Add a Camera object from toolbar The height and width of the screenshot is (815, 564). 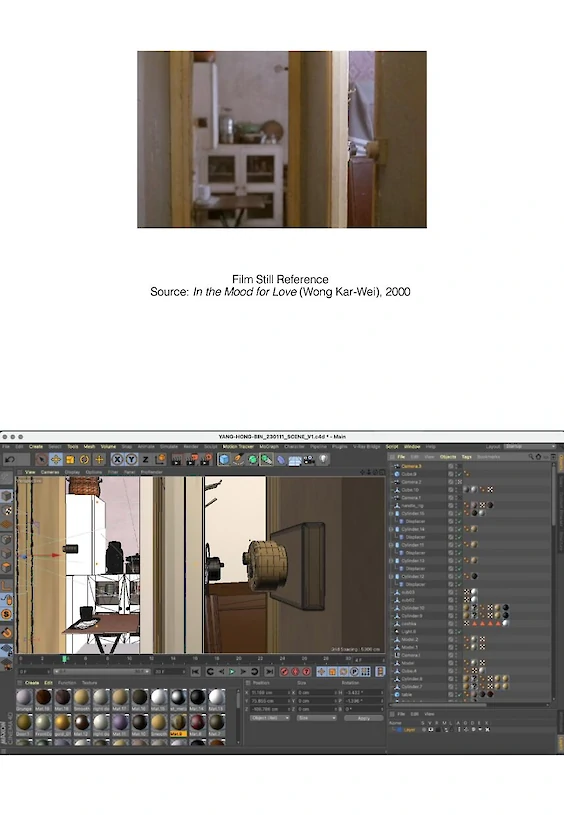coord(309,459)
